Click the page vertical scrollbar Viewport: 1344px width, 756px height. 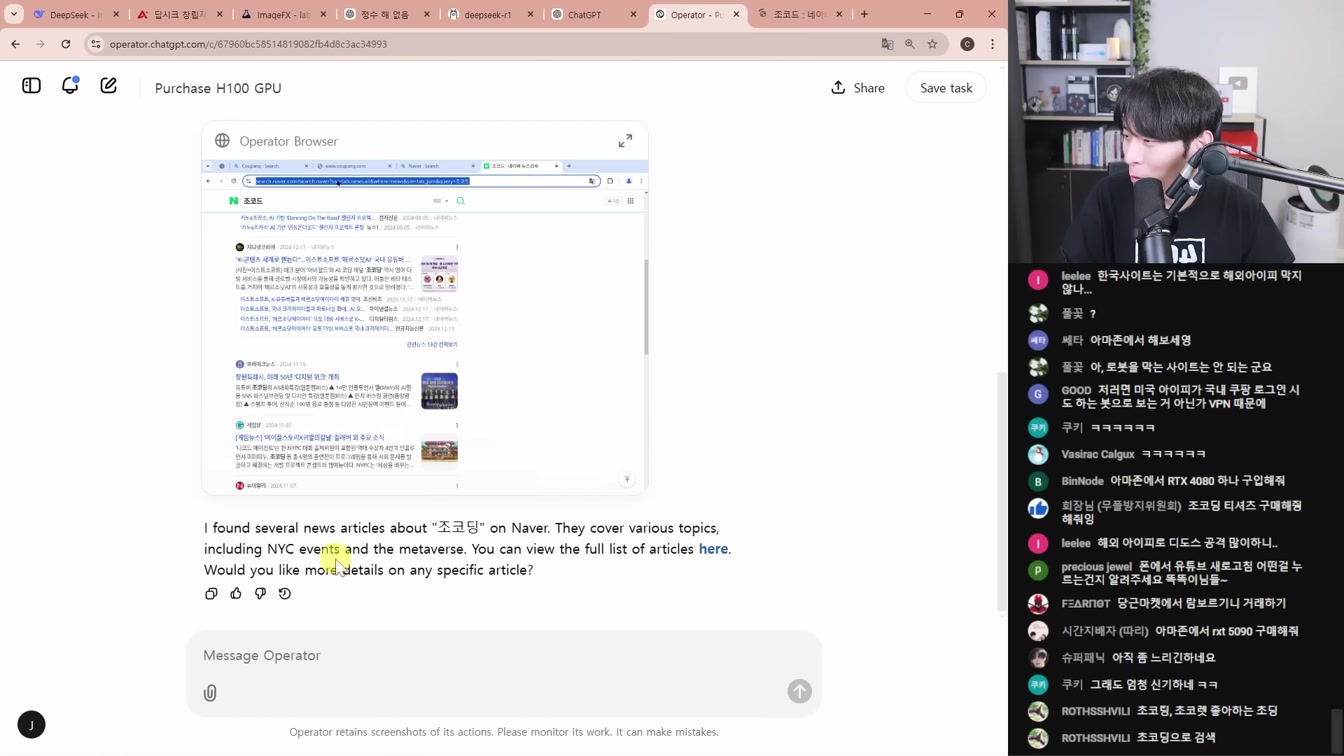pos(1002,490)
